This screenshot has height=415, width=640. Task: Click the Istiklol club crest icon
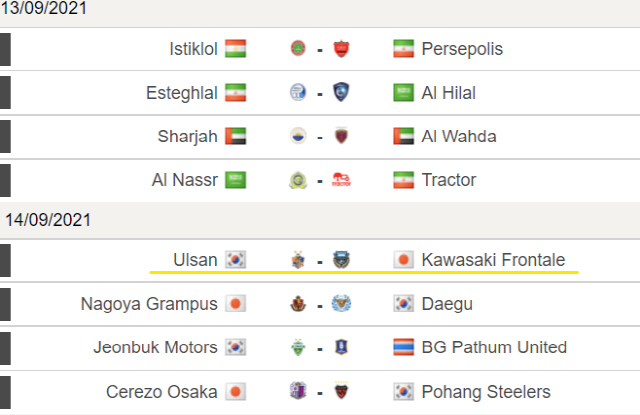tap(298, 49)
